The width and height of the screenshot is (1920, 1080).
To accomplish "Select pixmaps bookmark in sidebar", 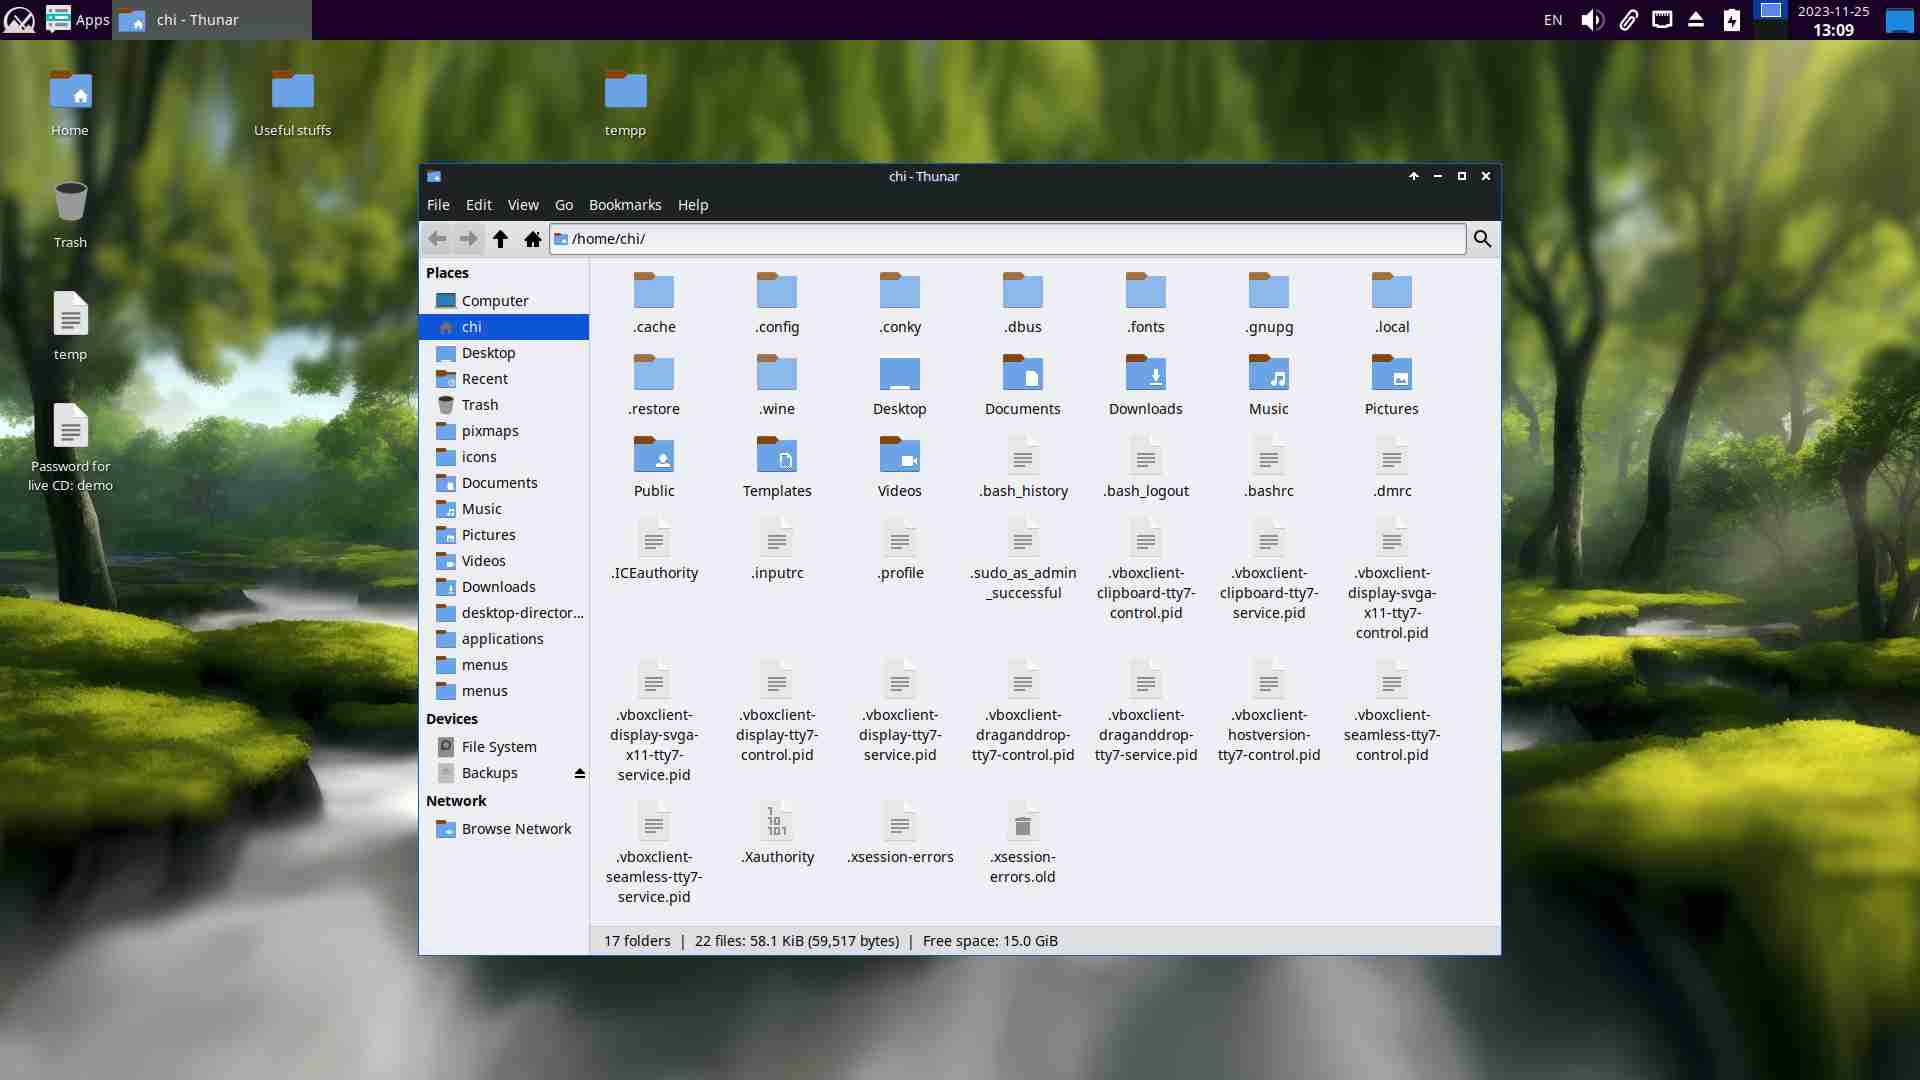I will point(489,431).
